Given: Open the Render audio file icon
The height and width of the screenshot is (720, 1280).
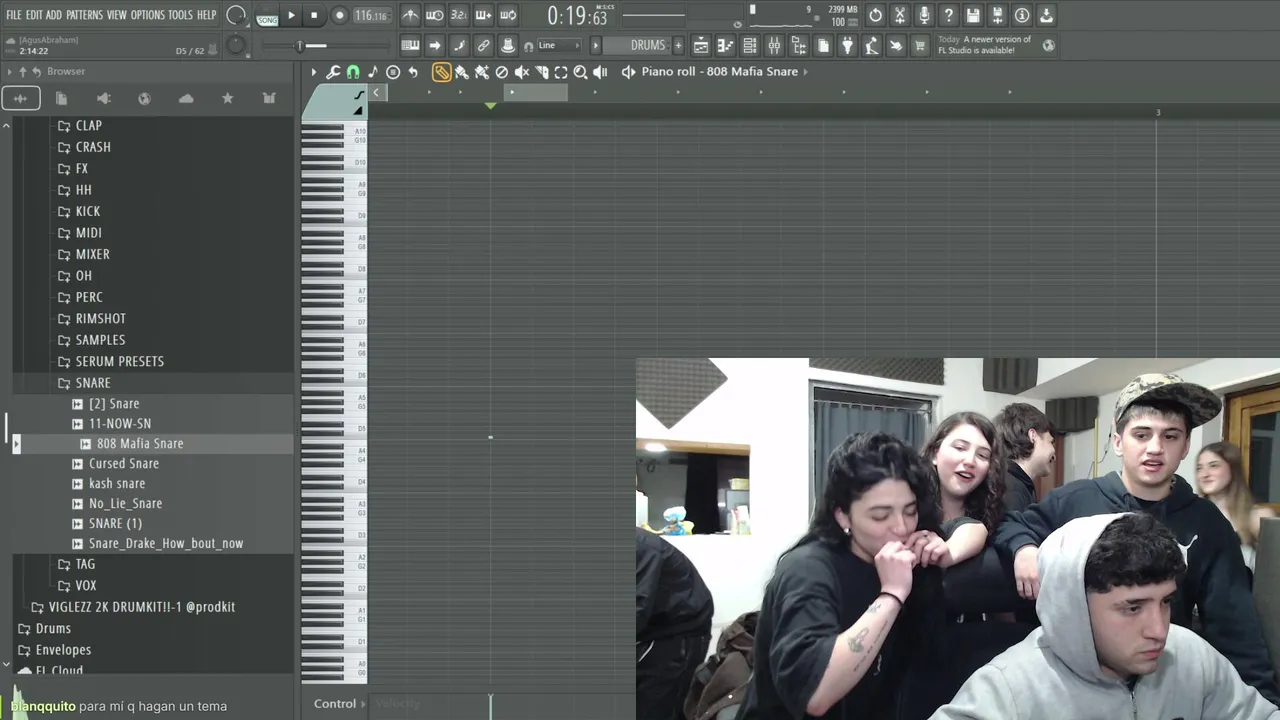Looking at the screenshot, I should point(997,15).
